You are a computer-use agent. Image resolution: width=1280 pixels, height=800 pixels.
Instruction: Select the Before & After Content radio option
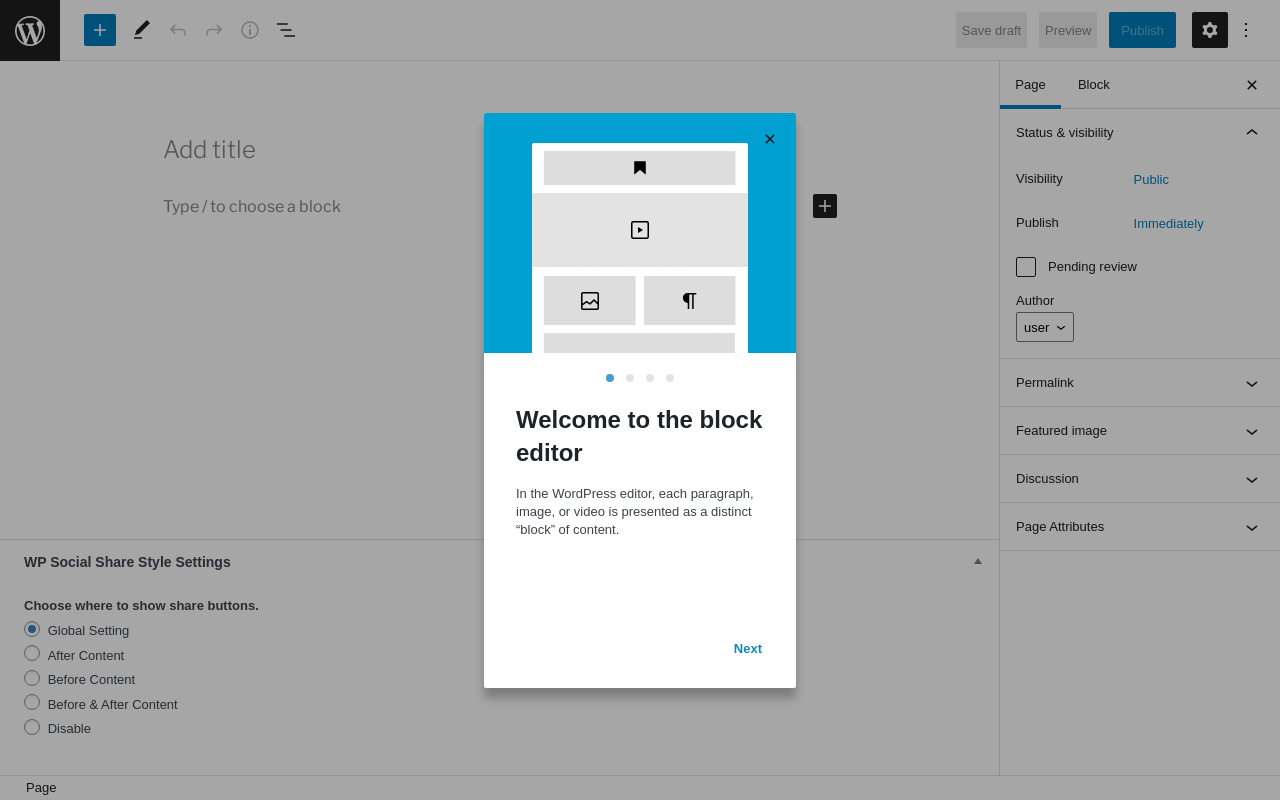(x=32, y=702)
